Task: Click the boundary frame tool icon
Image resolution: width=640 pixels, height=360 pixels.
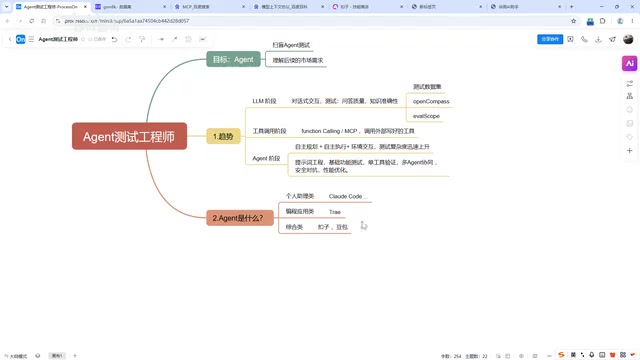Action: (x=202, y=39)
